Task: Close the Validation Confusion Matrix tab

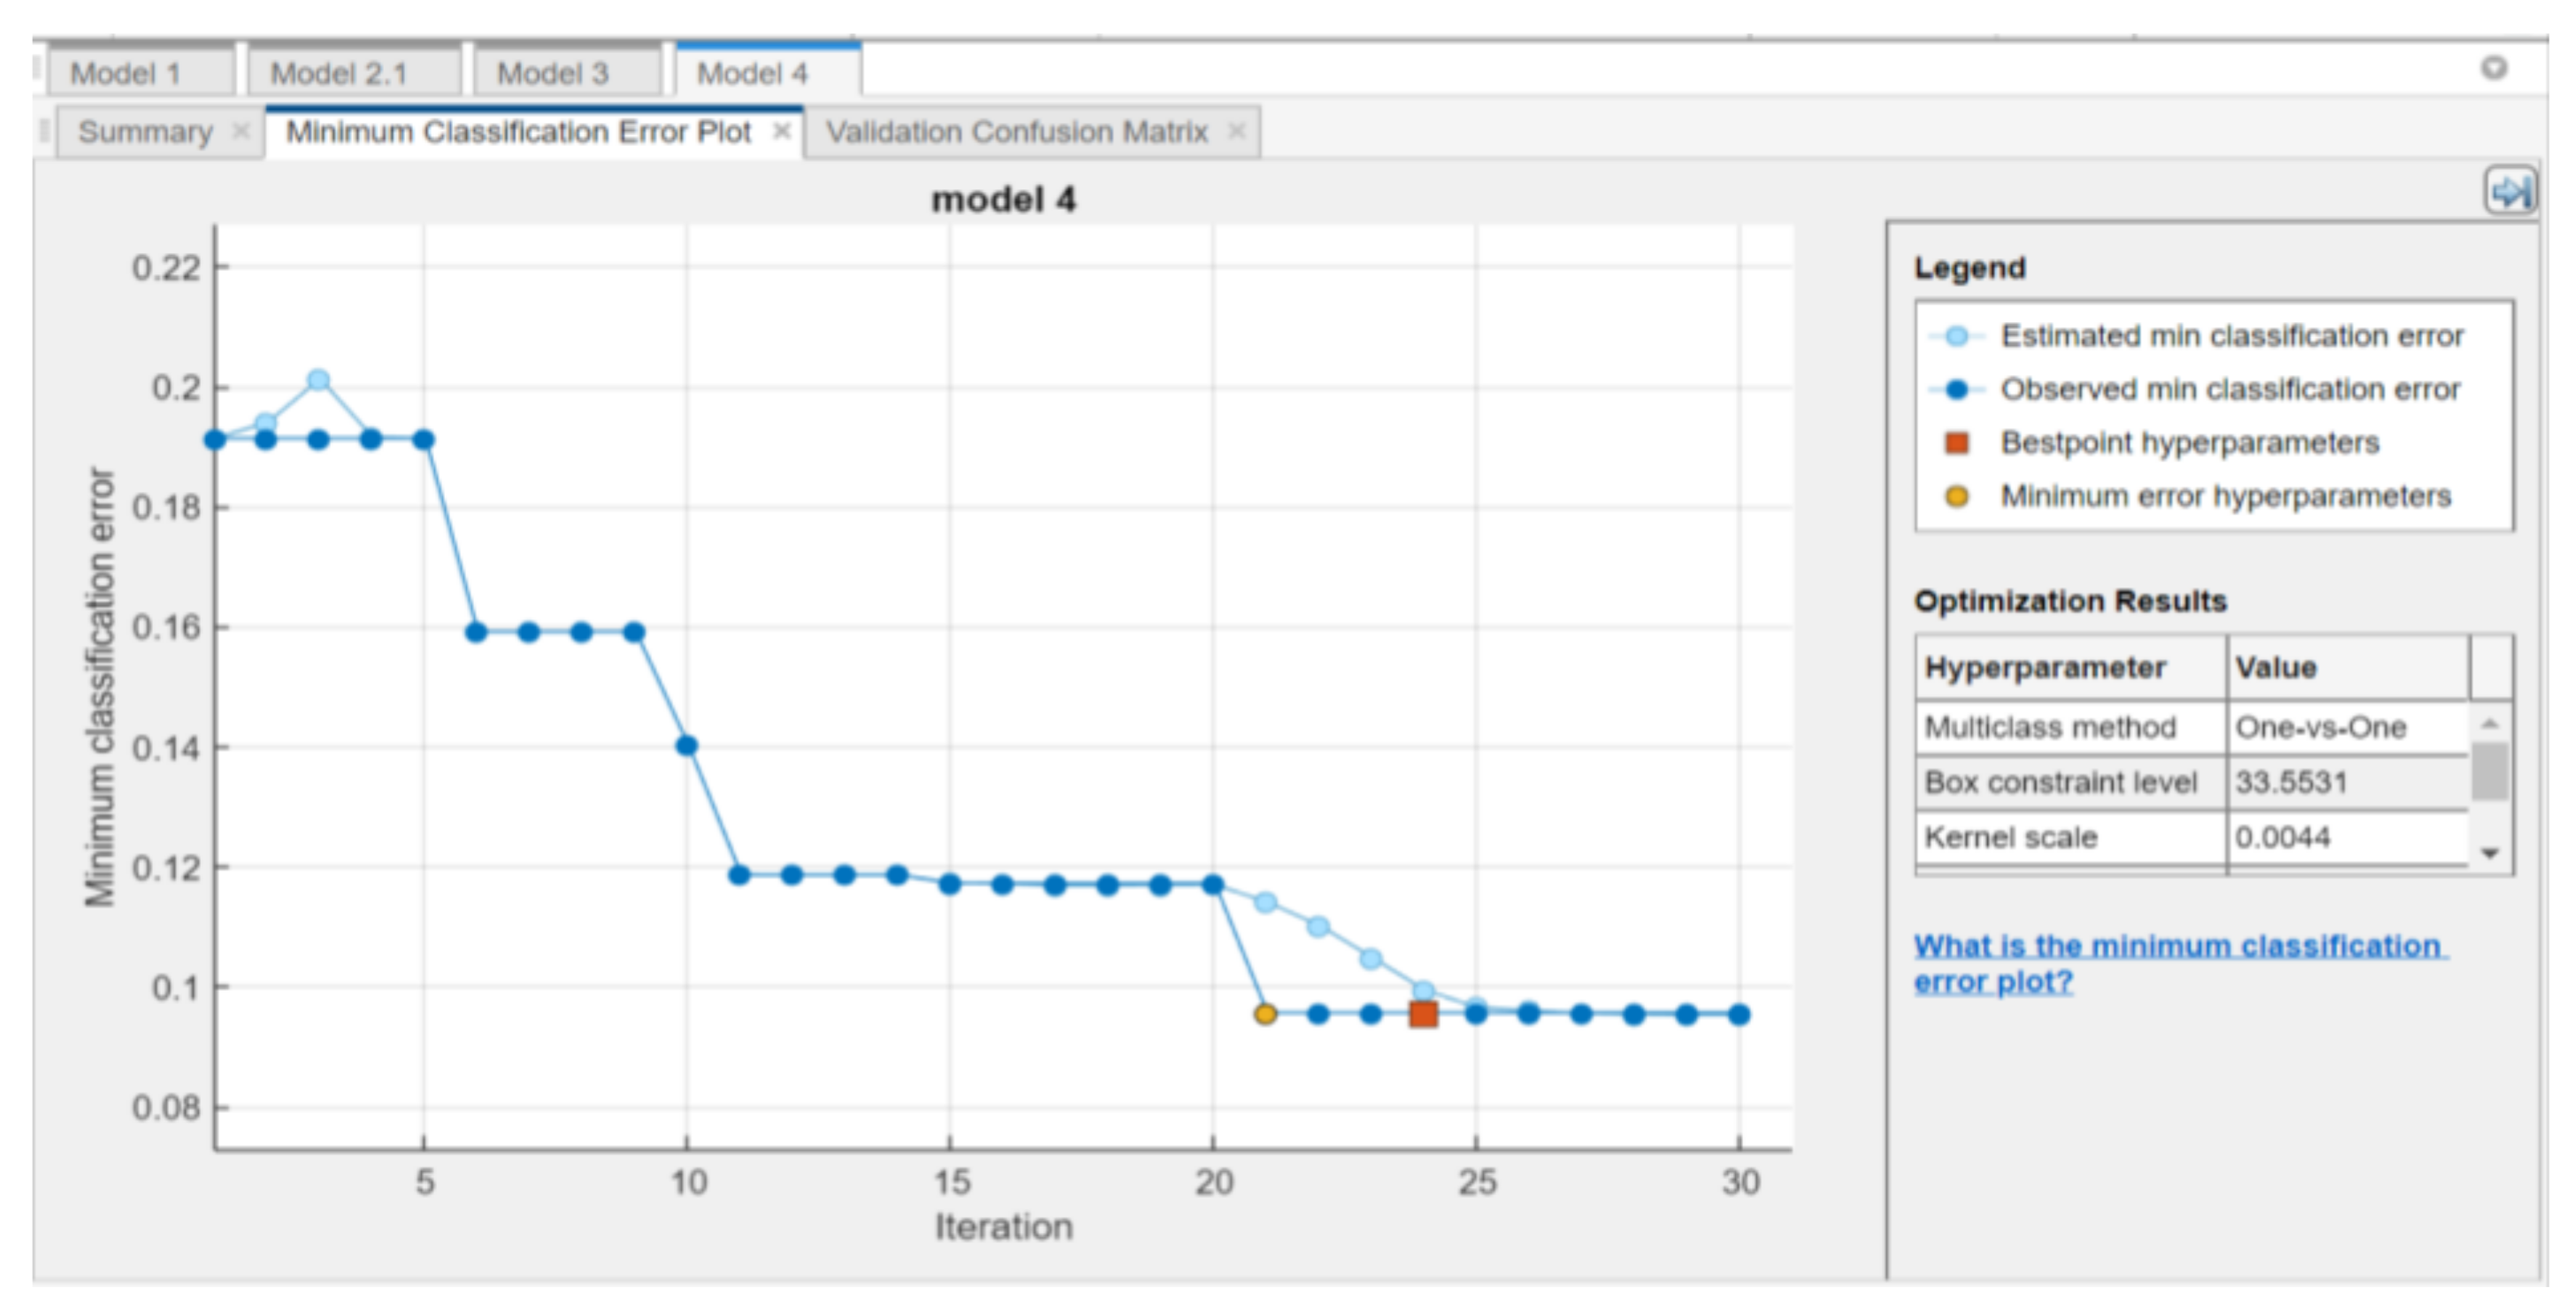Action: (x=1237, y=131)
